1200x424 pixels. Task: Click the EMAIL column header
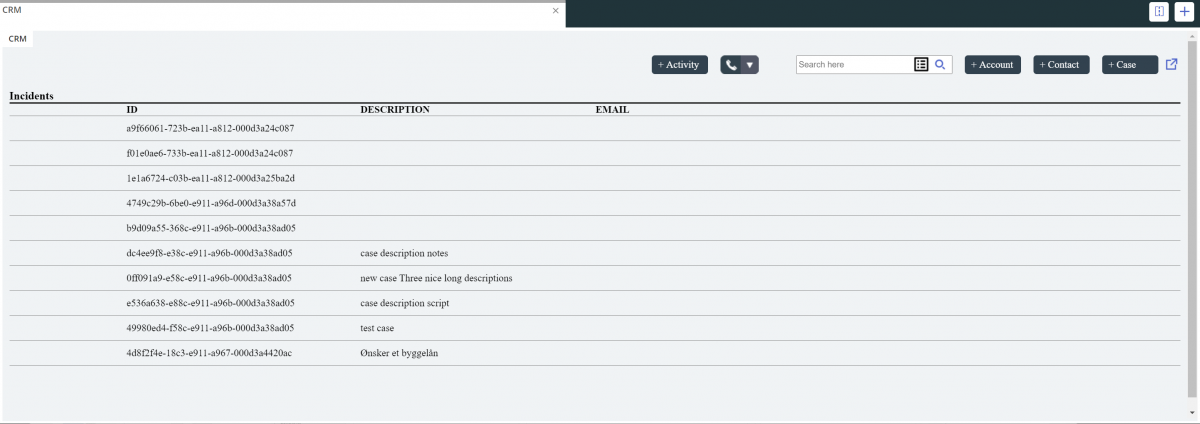tap(612, 109)
